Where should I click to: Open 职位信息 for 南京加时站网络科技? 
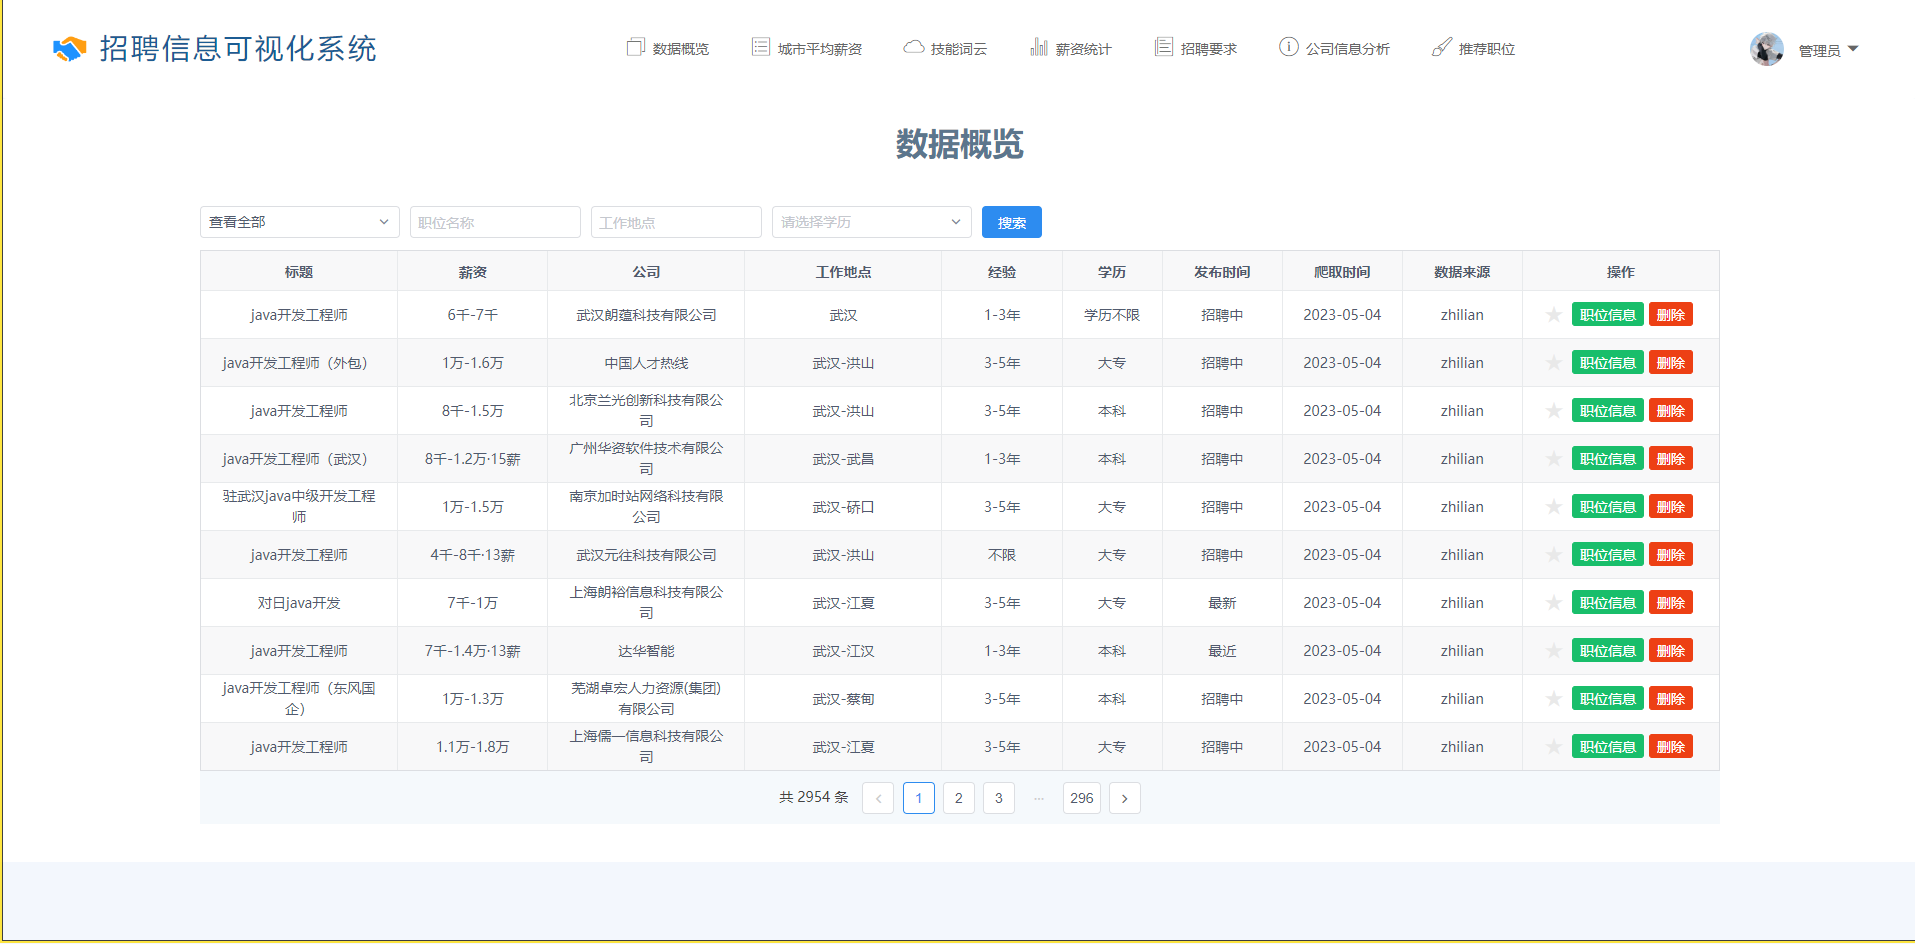(1608, 507)
